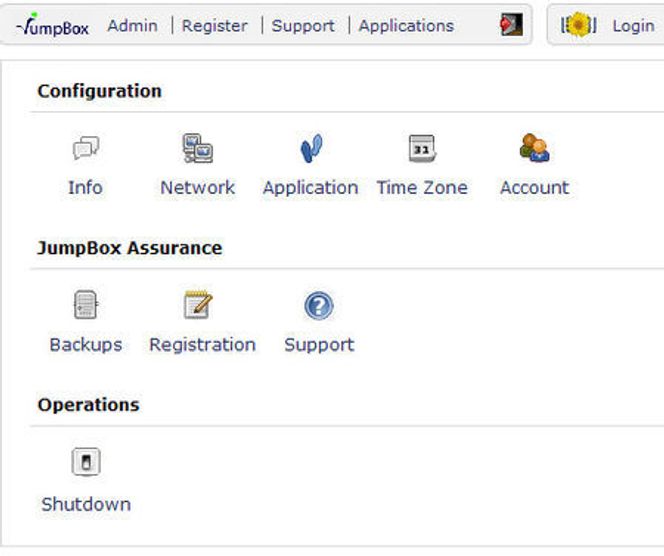Open the Registration notepad icon
The width and height of the screenshot is (664, 556).
(x=198, y=304)
